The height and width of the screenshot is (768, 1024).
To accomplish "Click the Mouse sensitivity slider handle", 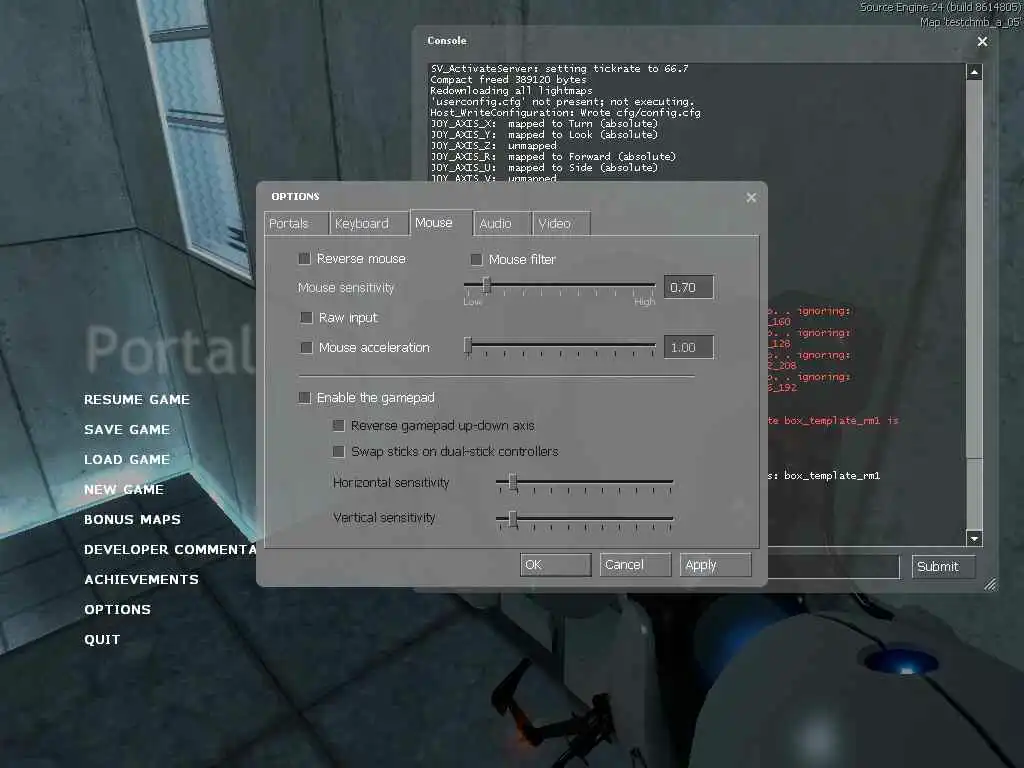I will pyautogui.click(x=487, y=285).
